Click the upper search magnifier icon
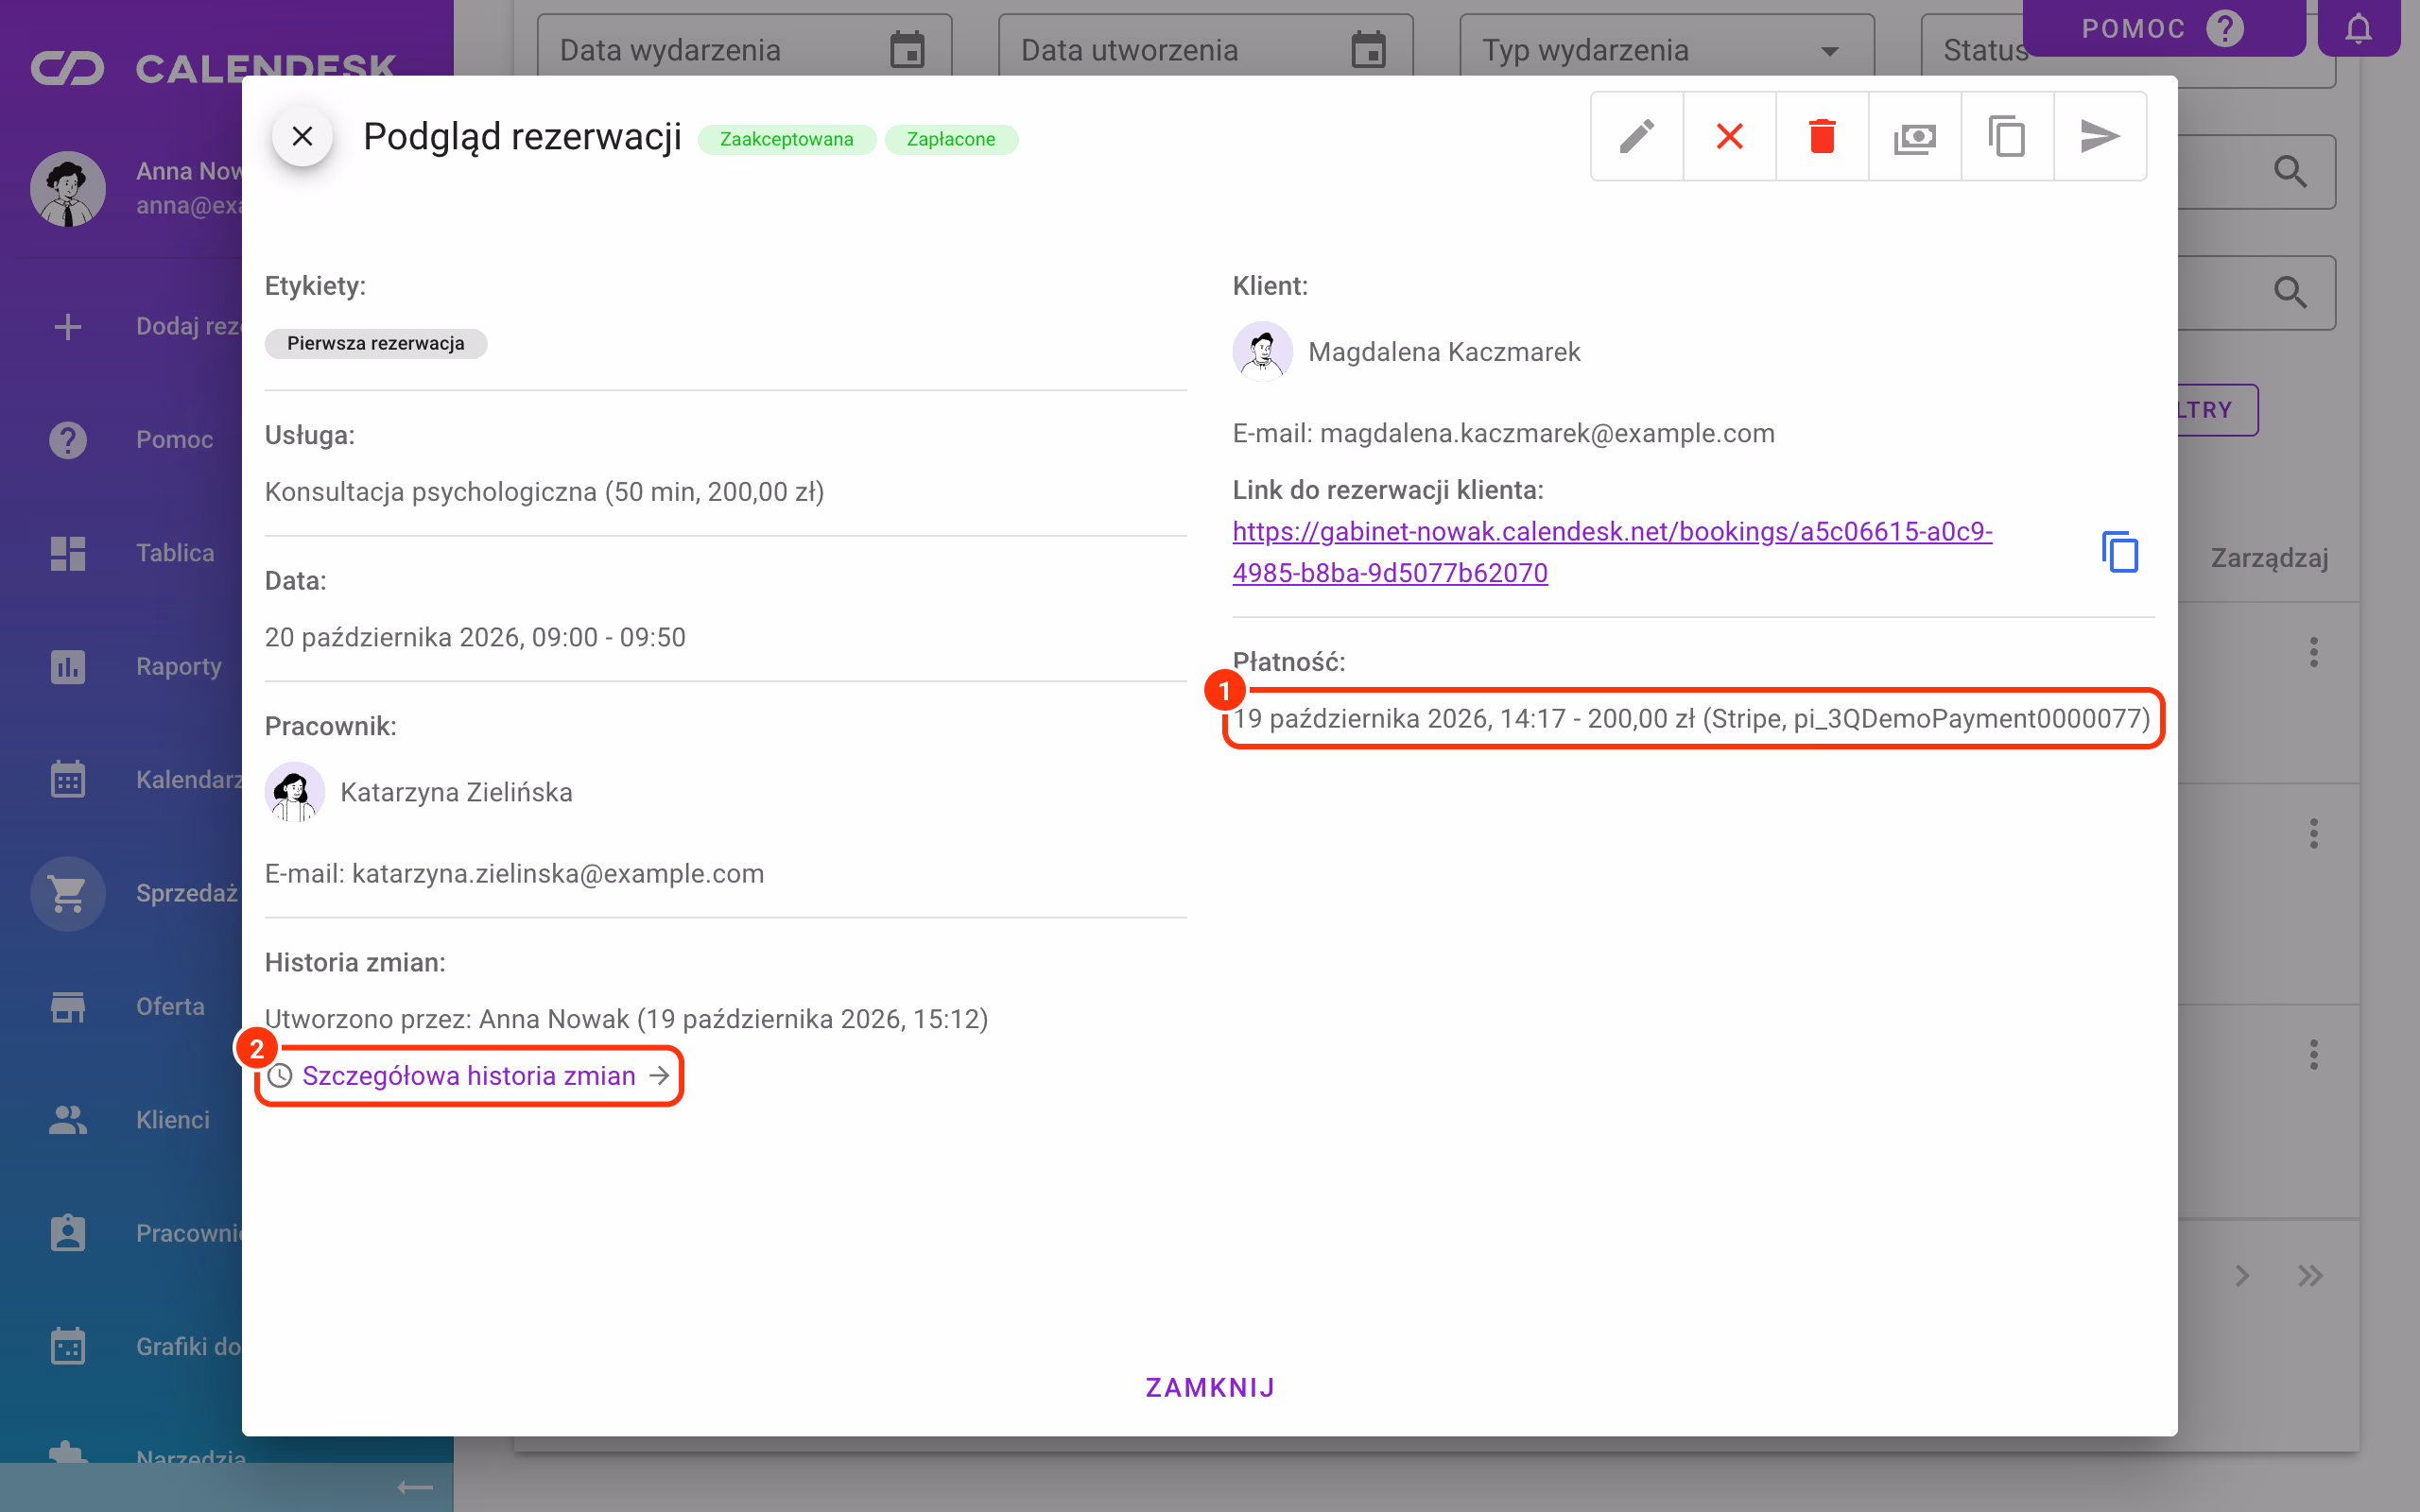 pyautogui.click(x=2291, y=171)
